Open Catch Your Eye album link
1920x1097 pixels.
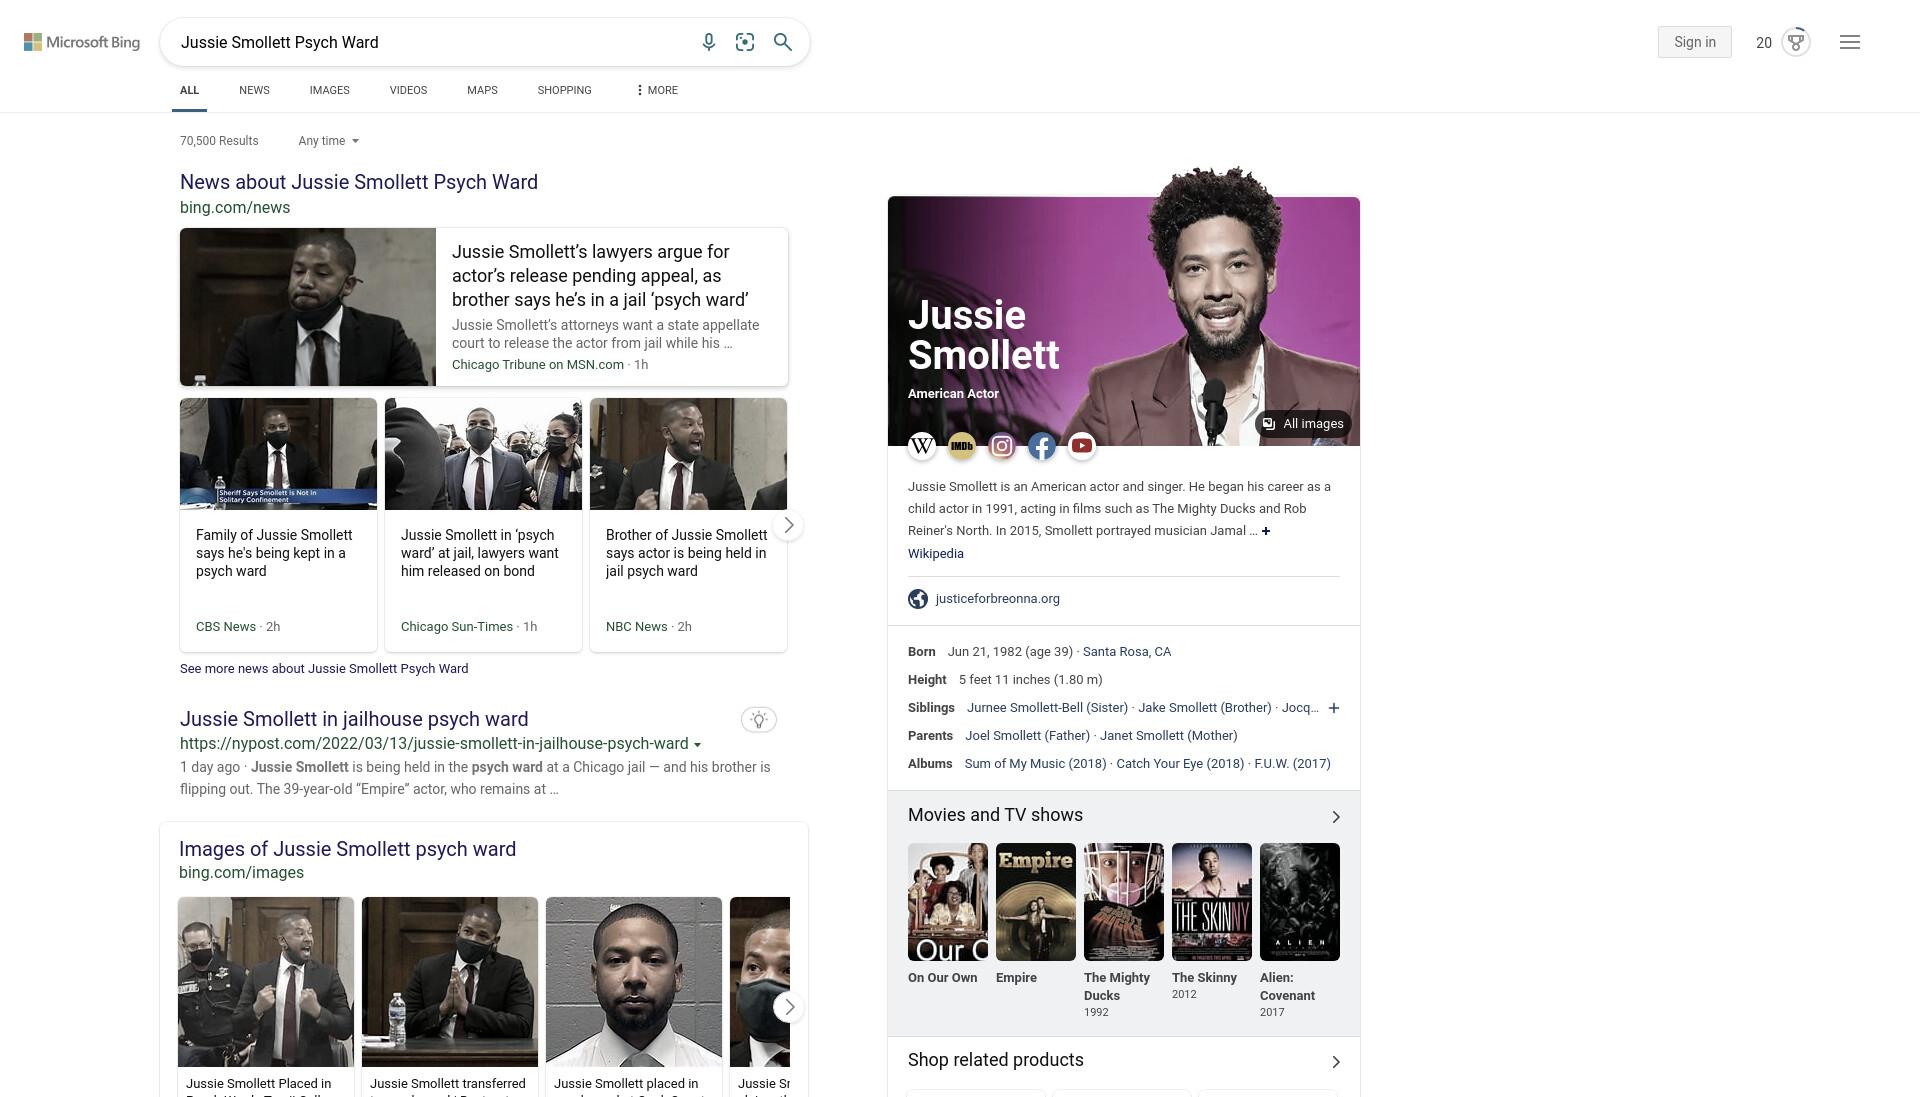coord(1180,764)
